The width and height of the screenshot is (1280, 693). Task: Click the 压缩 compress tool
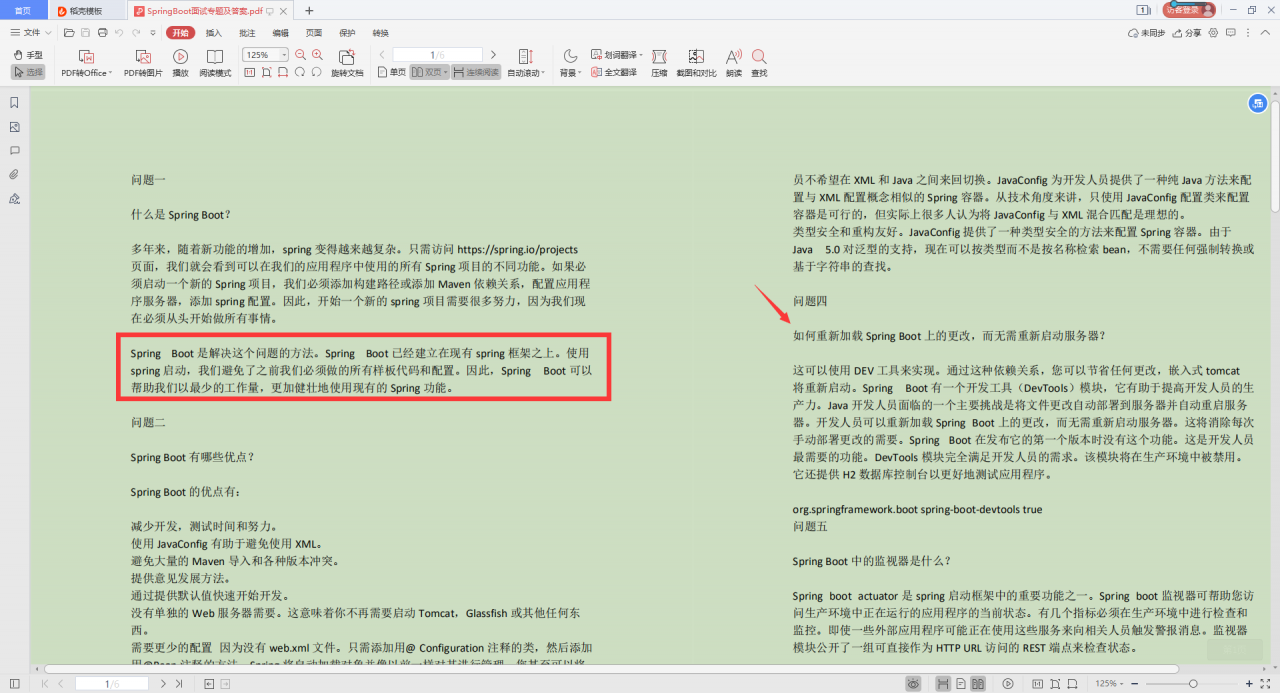pyautogui.click(x=659, y=63)
